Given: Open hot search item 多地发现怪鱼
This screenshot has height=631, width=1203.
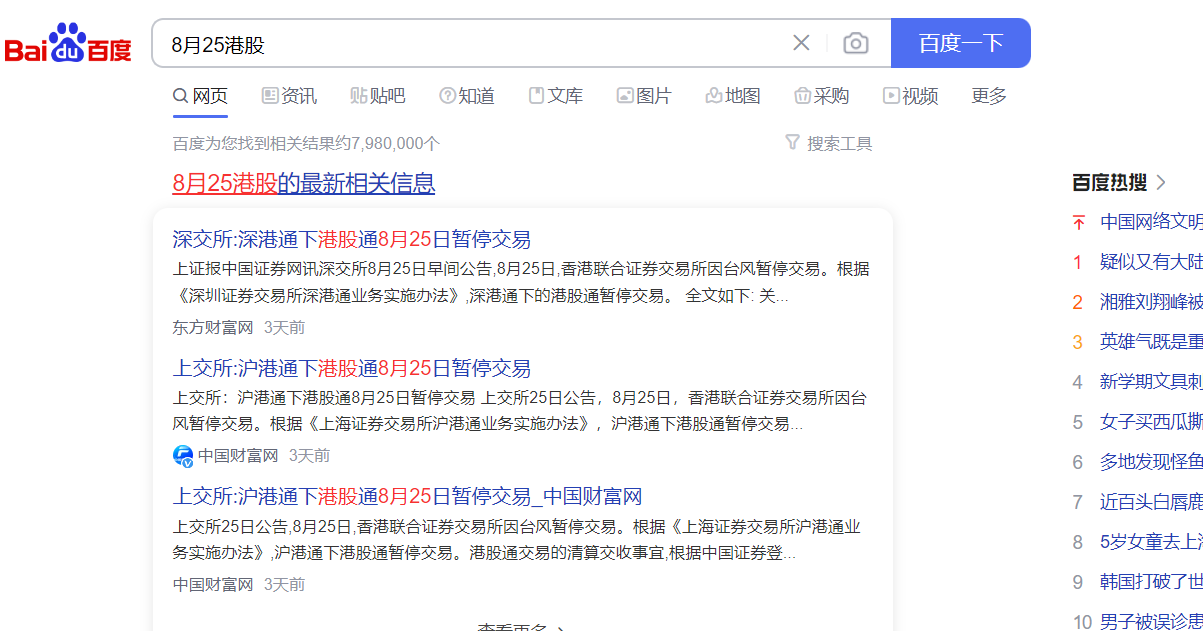Looking at the screenshot, I should pyautogui.click(x=1151, y=462).
